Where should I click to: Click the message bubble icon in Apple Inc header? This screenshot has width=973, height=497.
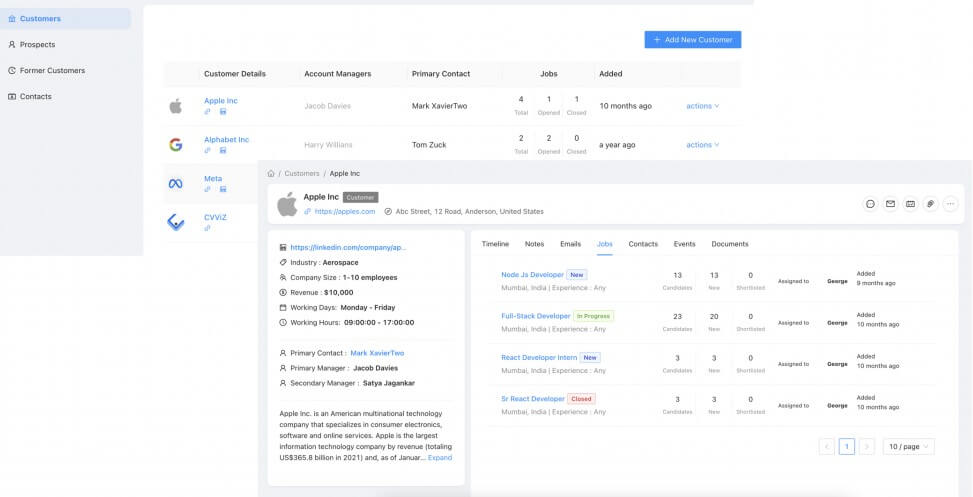pyautogui.click(x=871, y=204)
